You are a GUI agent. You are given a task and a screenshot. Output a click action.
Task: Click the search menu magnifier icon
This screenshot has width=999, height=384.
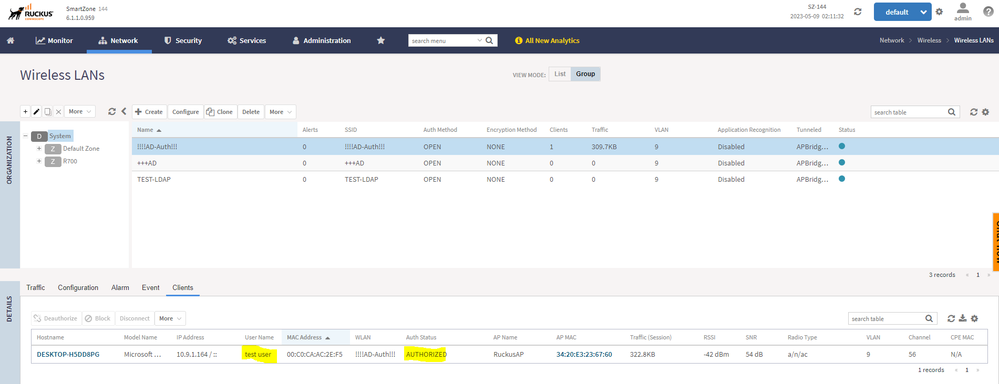(489, 41)
